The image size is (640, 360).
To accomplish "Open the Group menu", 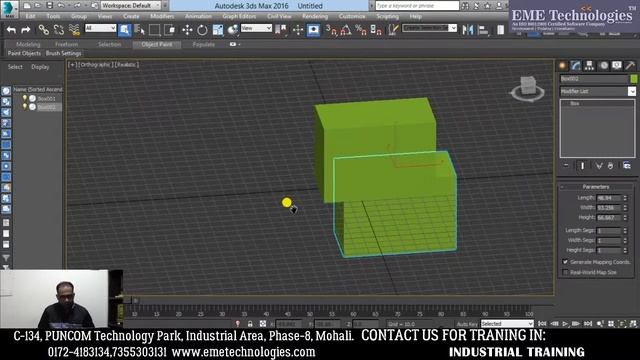I will (x=79, y=16).
